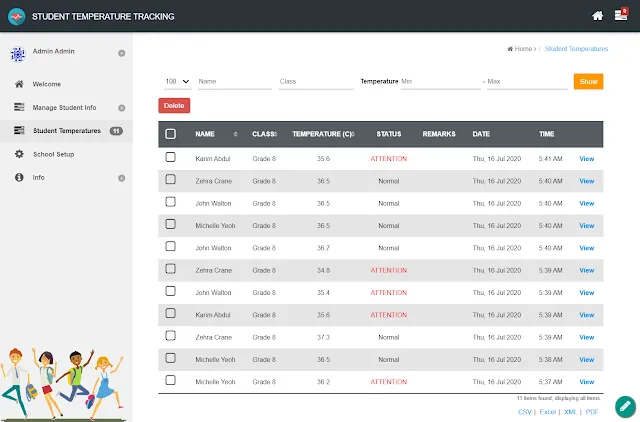
Task: Toggle the select-all checkbox in table header
Action: (x=171, y=134)
